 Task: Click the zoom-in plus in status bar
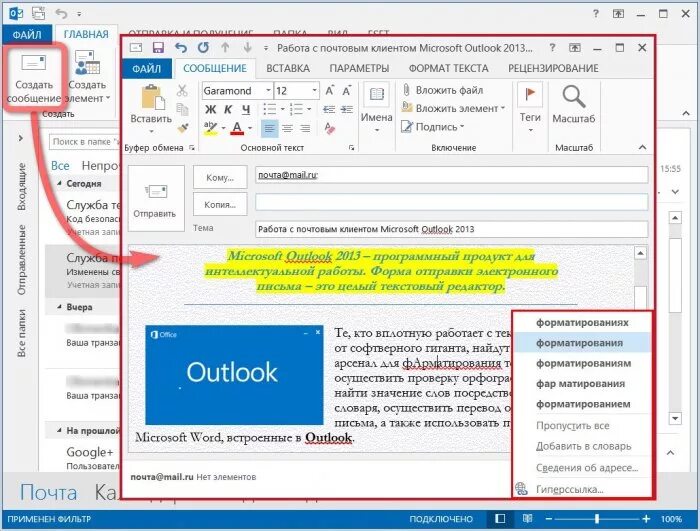coord(646,519)
